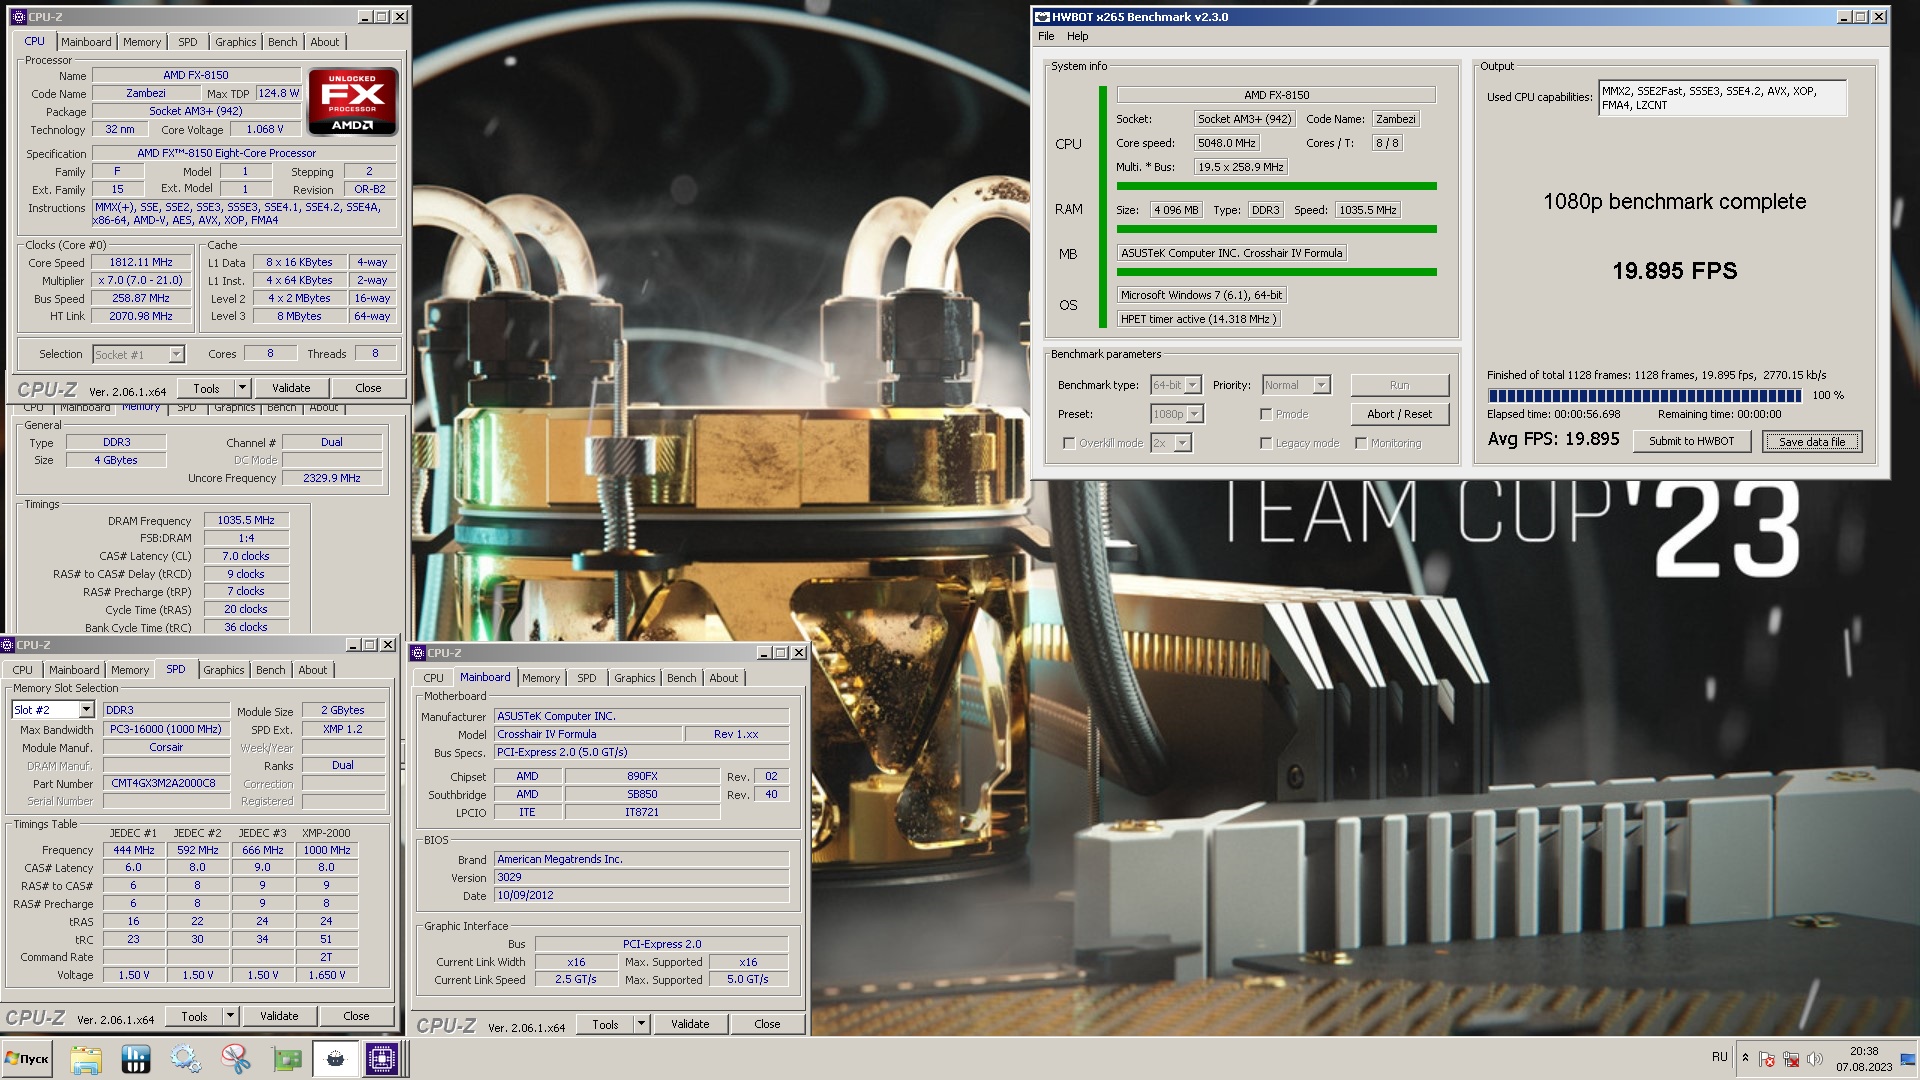Click Validate in the Mainboard window
Screen dimensions: 1920x1080
[690, 1024]
